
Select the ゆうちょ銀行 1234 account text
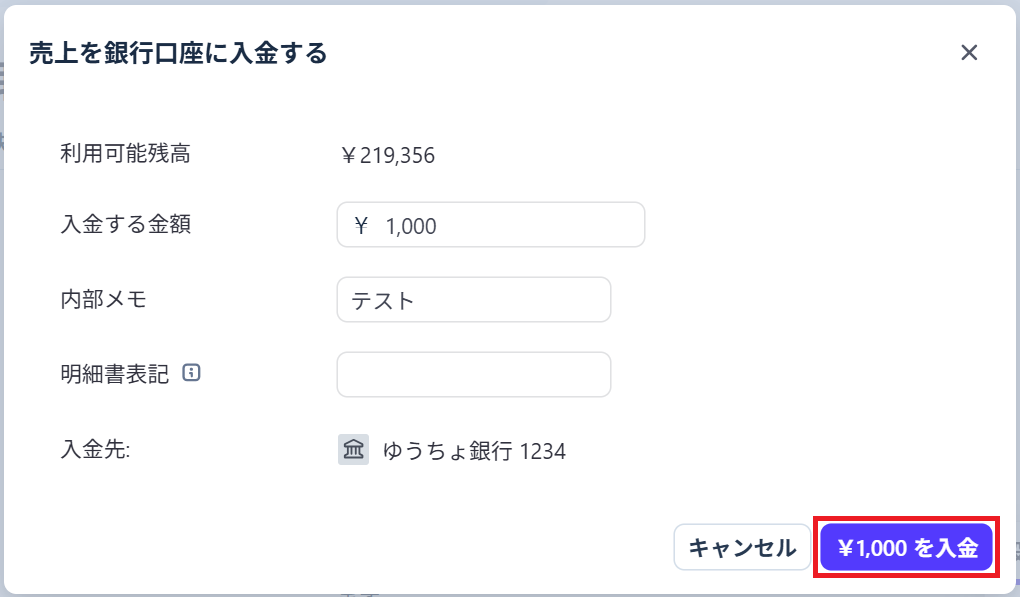(474, 451)
